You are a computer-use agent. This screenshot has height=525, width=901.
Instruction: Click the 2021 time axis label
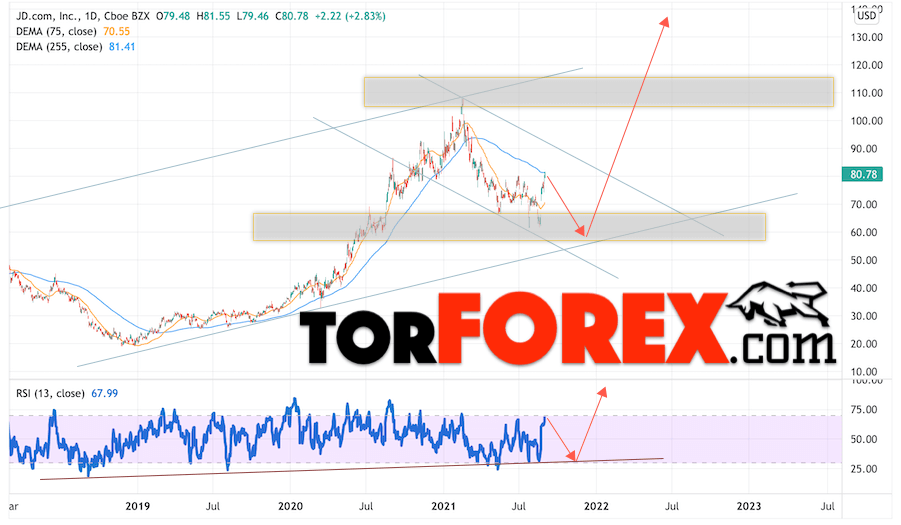pos(443,506)
